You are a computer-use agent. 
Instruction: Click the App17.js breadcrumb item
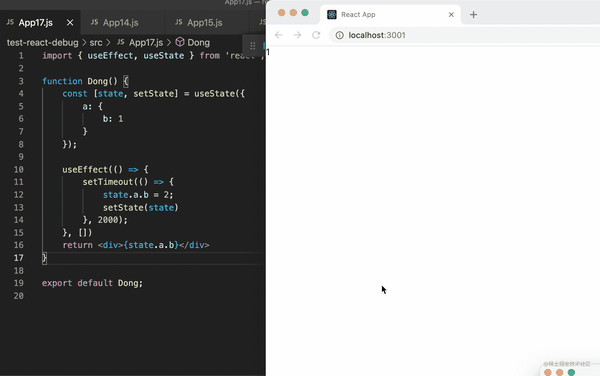(146, 42)
